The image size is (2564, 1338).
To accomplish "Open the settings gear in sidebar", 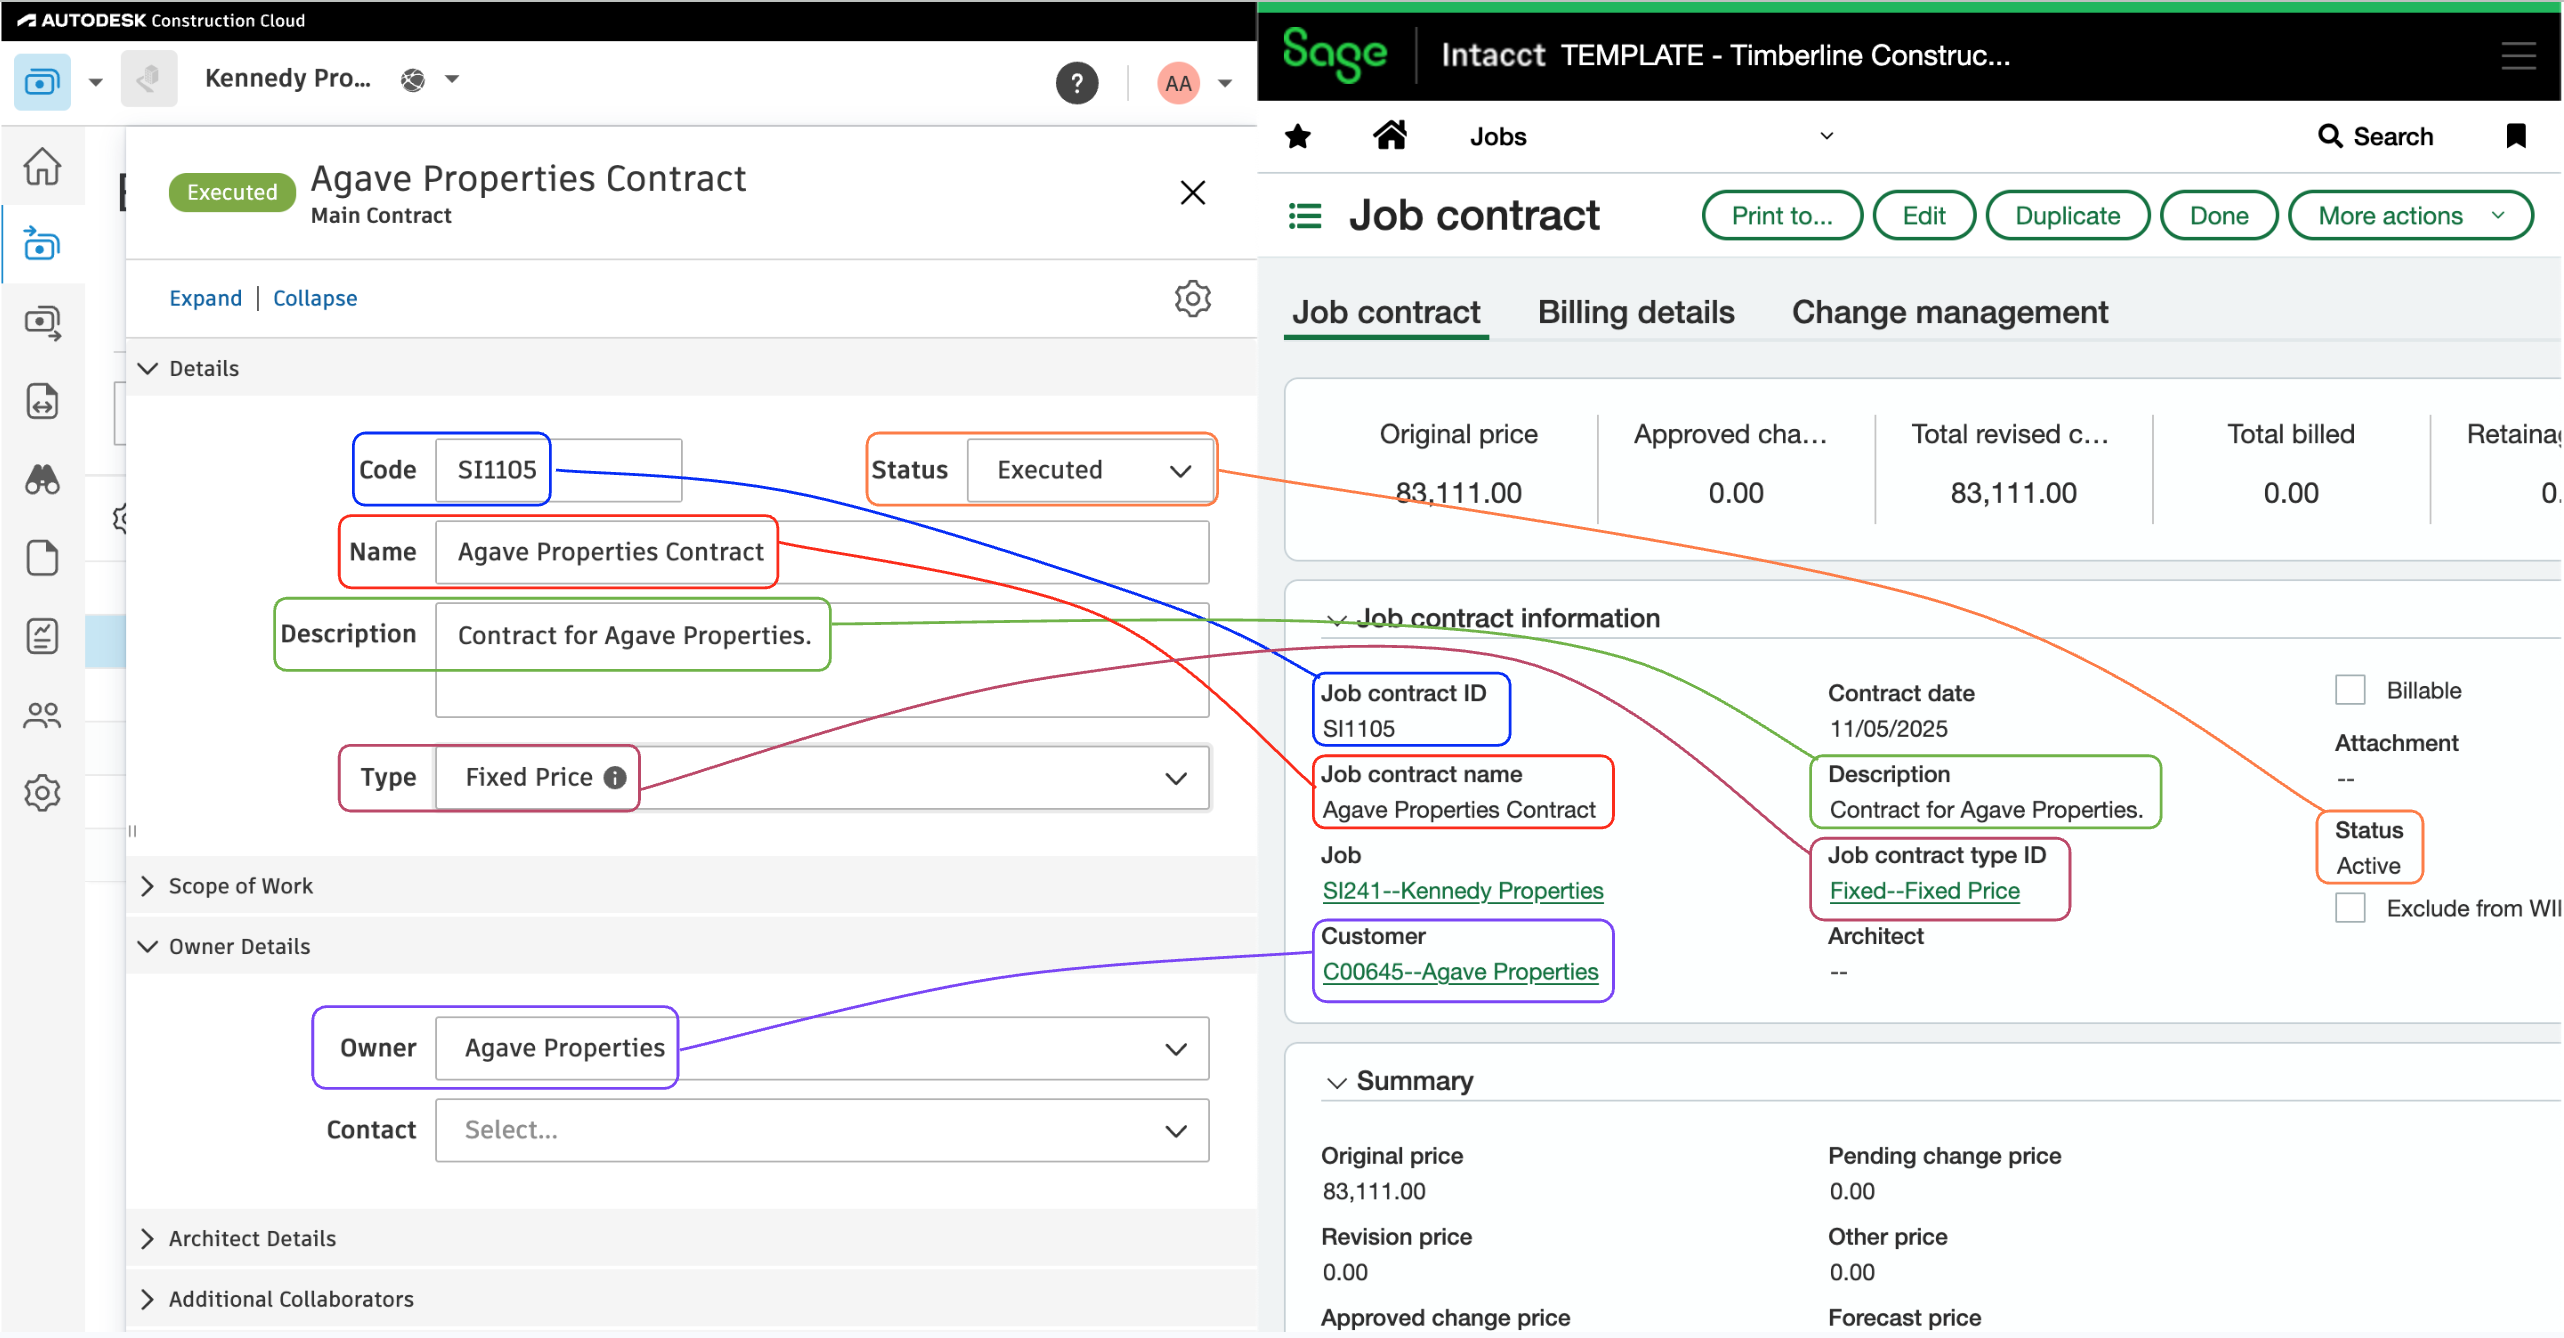I will point(42,792).
